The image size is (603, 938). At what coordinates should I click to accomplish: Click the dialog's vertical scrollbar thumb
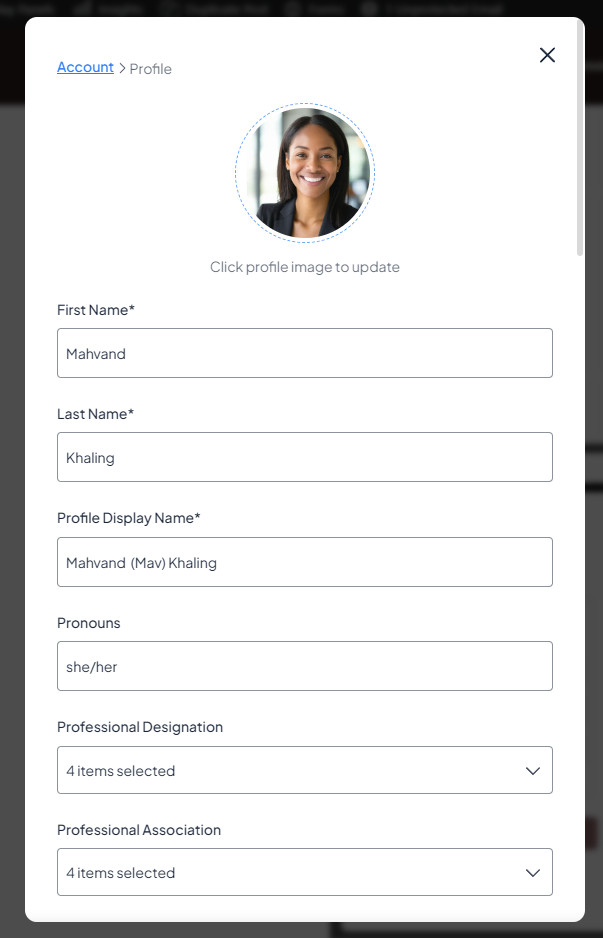[580, 138]
